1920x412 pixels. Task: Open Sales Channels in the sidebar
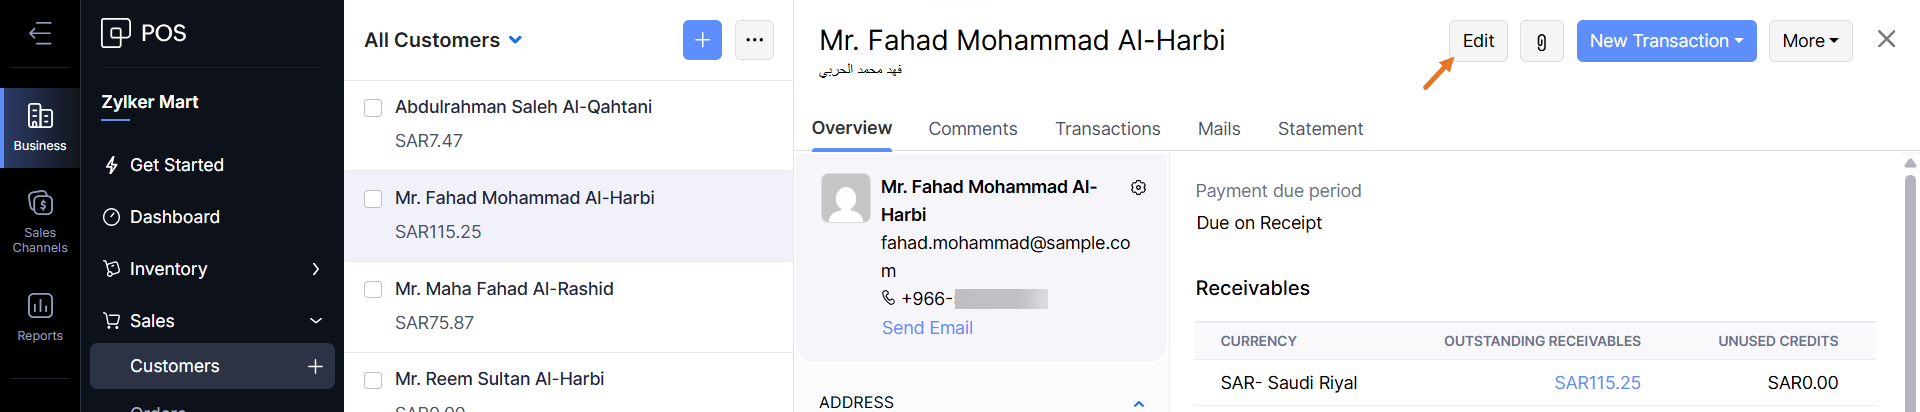(x=40, y=220)
